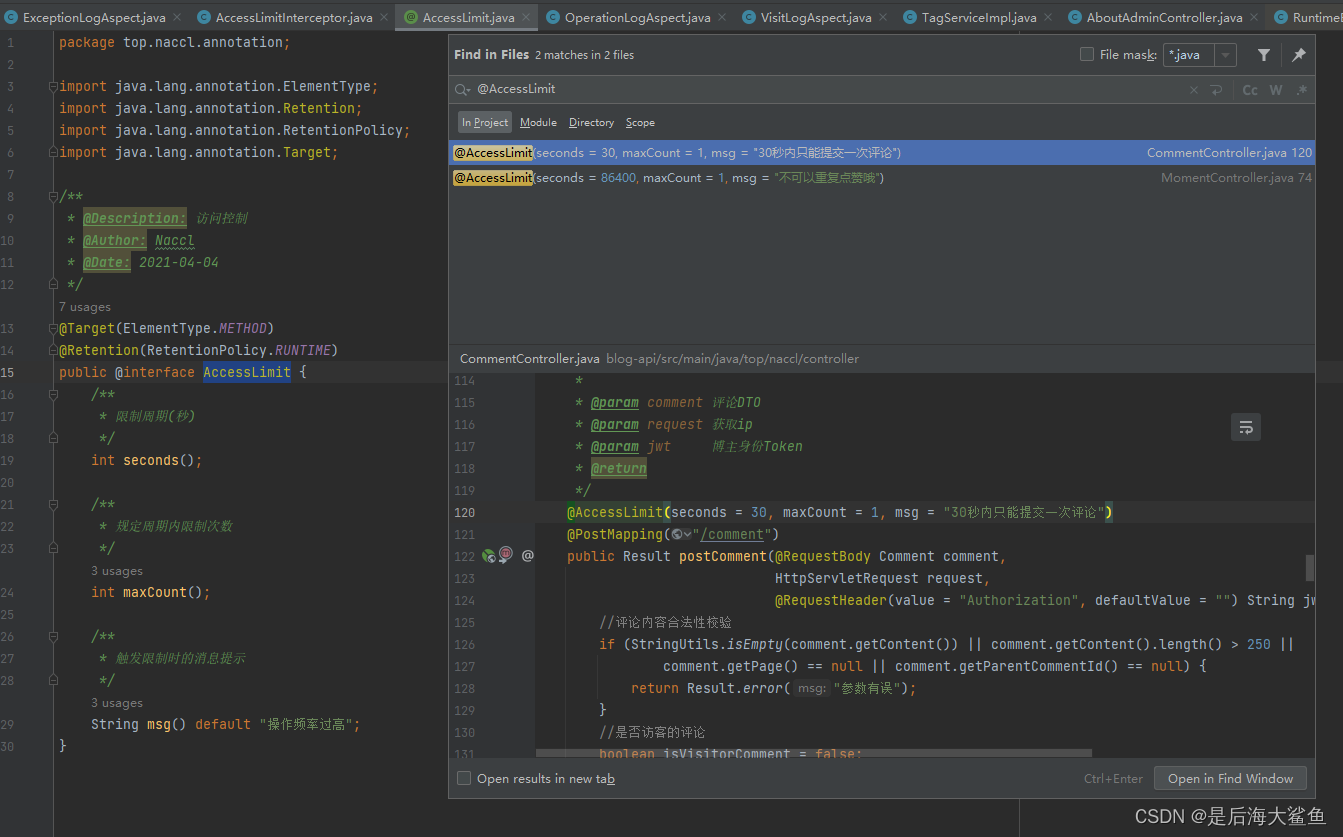
Task: Toggle soft wrap in the preview pane
Action: (1246, 427)
